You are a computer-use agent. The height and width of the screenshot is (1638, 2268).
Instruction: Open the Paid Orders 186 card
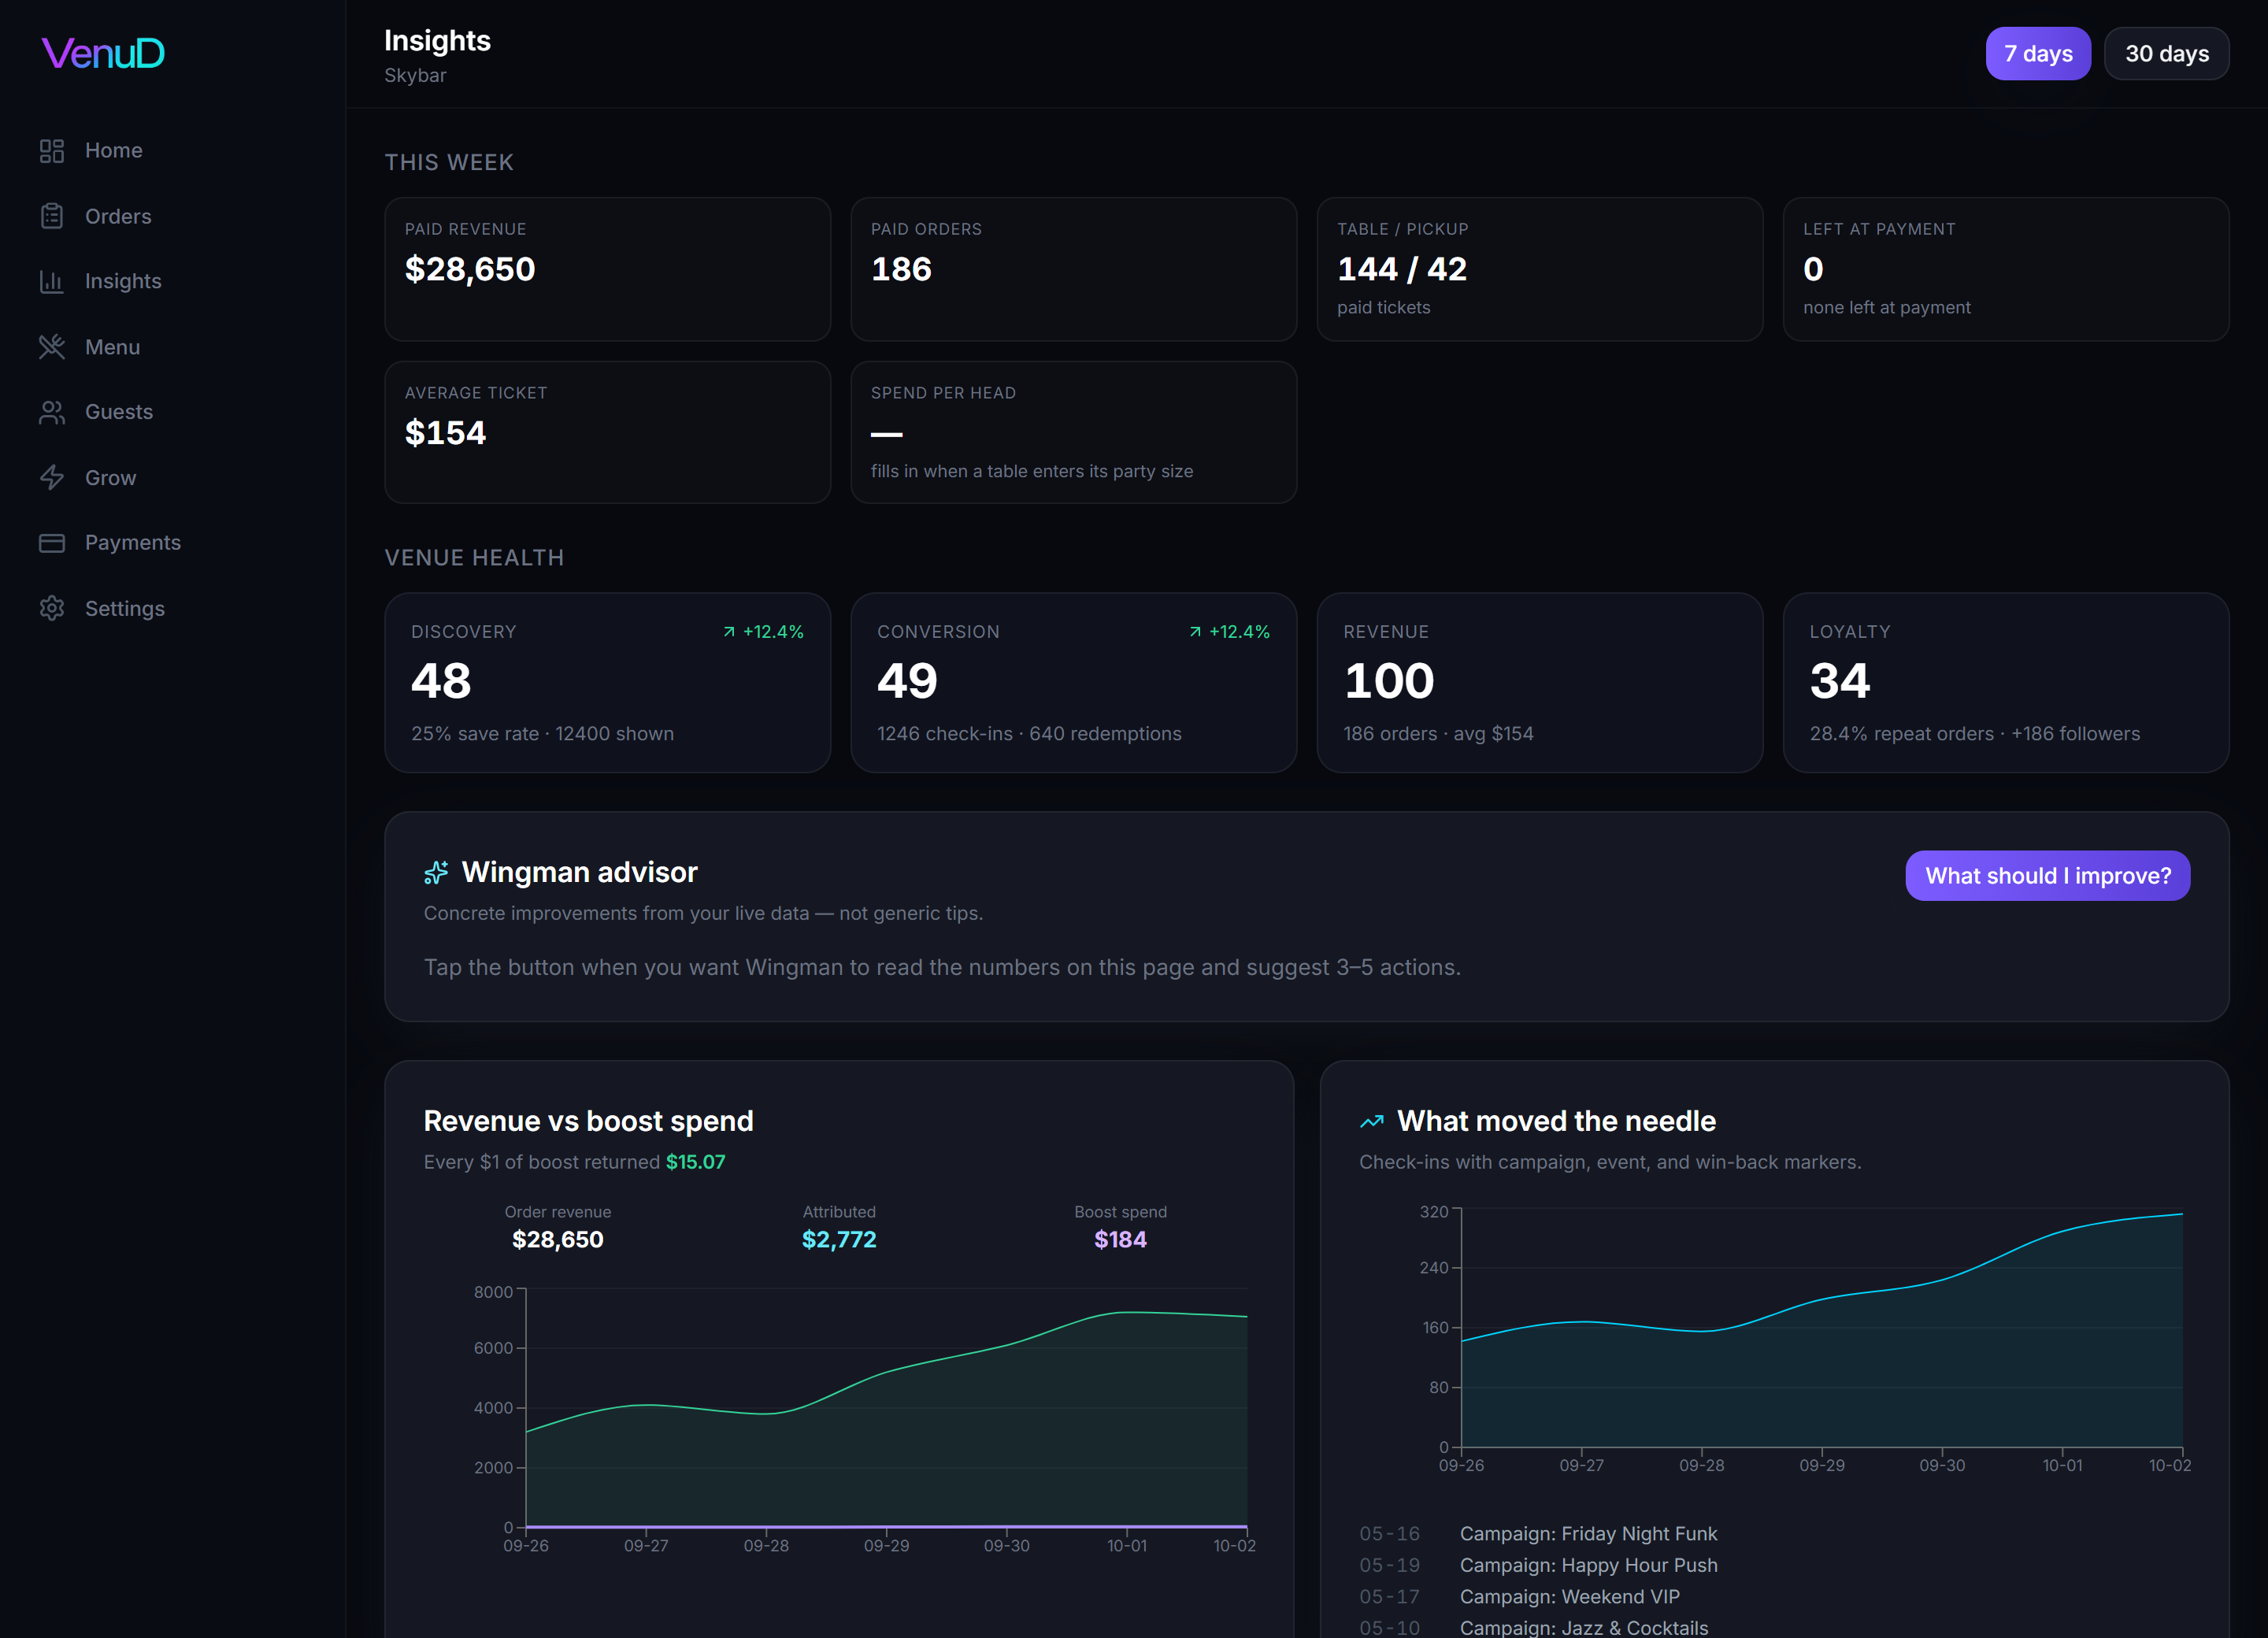[1074, 269]
